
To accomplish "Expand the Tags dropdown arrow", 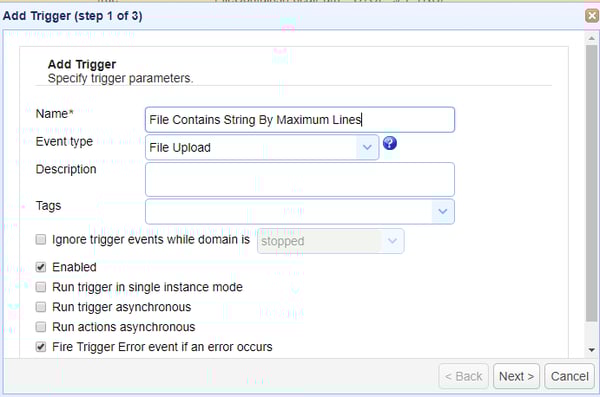I will pos(443,211).
